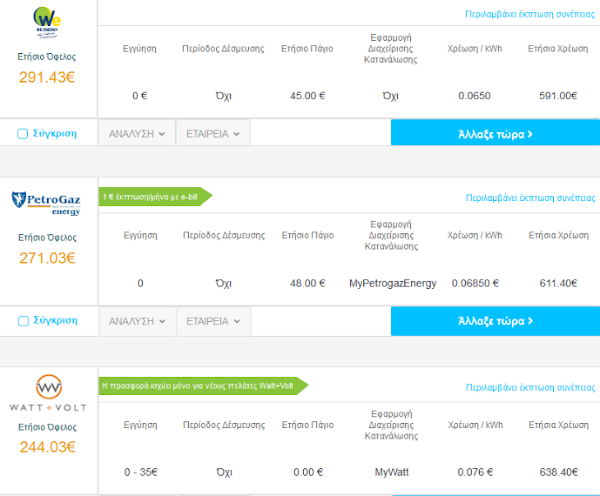Image resolution: width=600 pixels, height=496 pixels.
Task: Click the PetroGaz energy logo
Action: pyautogui.click(x=46, y=203)
